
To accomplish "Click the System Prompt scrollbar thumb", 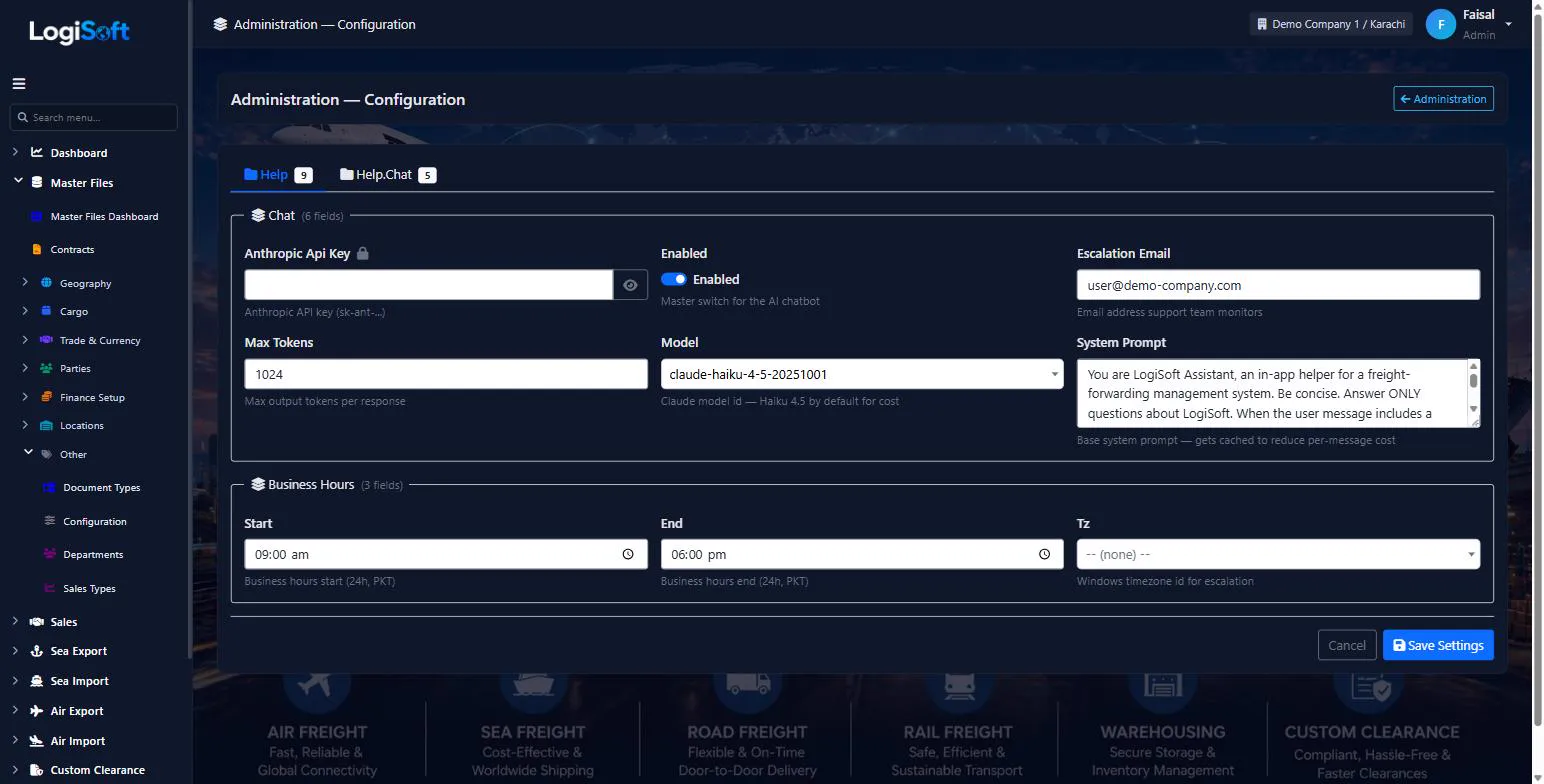I will (x=1473, y=380).
